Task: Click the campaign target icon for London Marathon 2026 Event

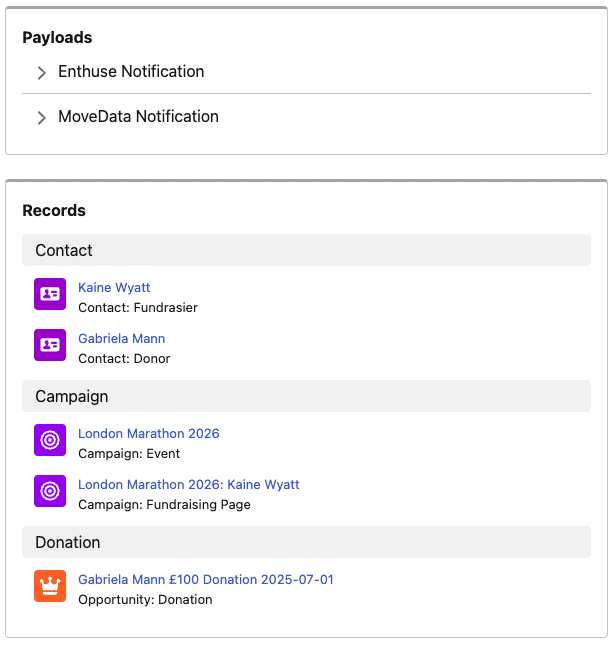Action: (50, 440)
